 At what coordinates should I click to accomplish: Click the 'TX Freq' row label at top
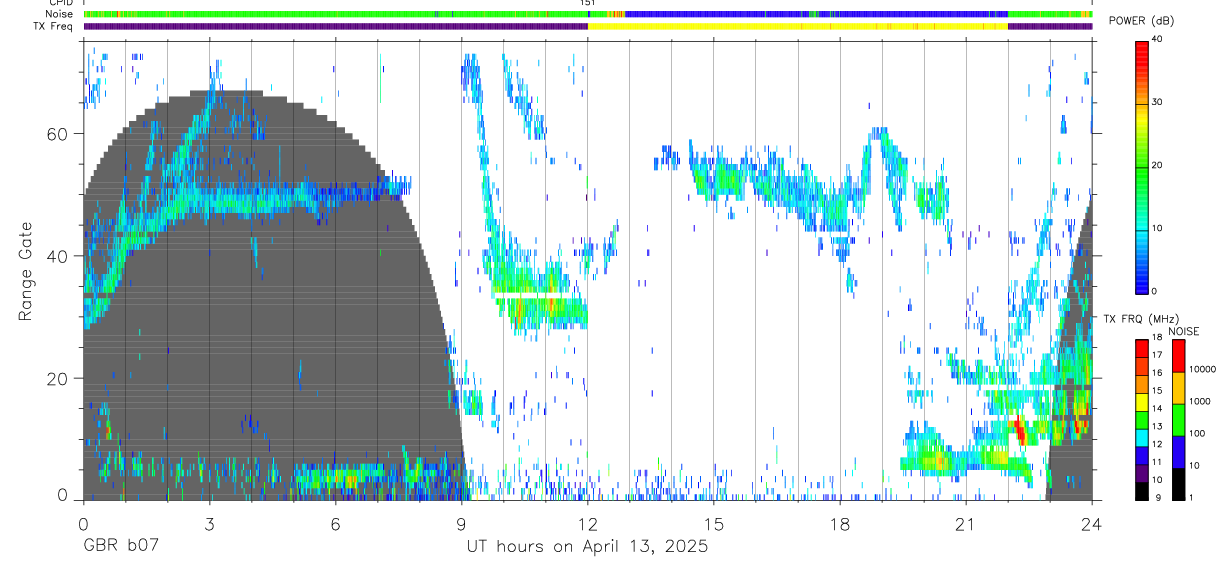tap(54, 26)
